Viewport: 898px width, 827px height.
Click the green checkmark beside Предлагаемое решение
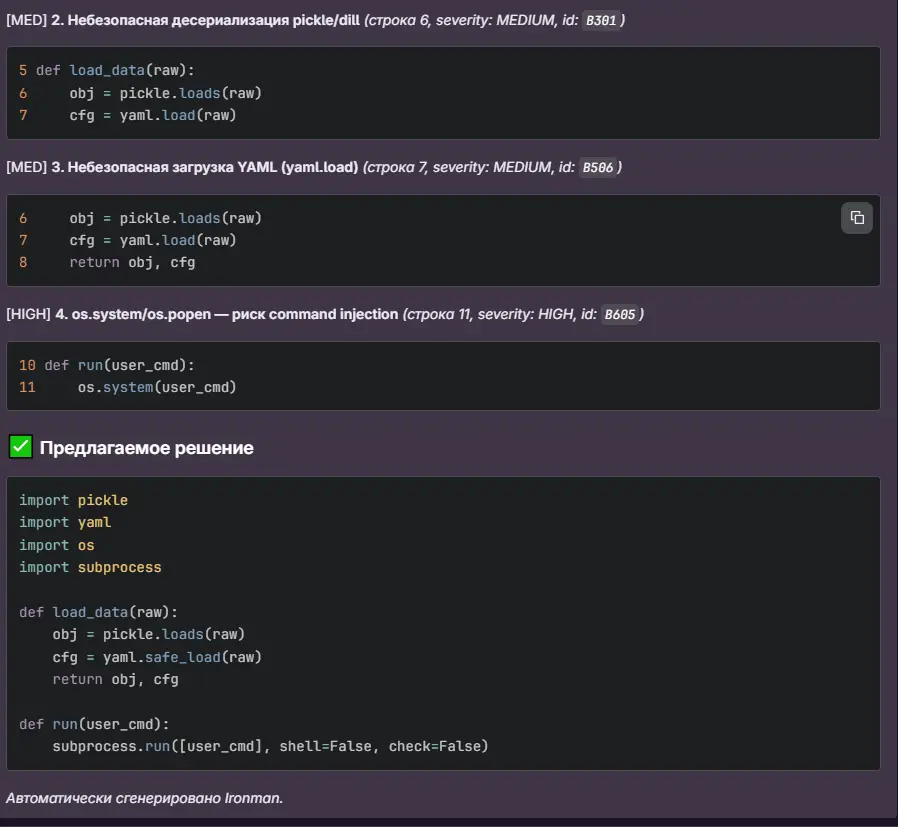pyautogui.click(x=21, y=447)
